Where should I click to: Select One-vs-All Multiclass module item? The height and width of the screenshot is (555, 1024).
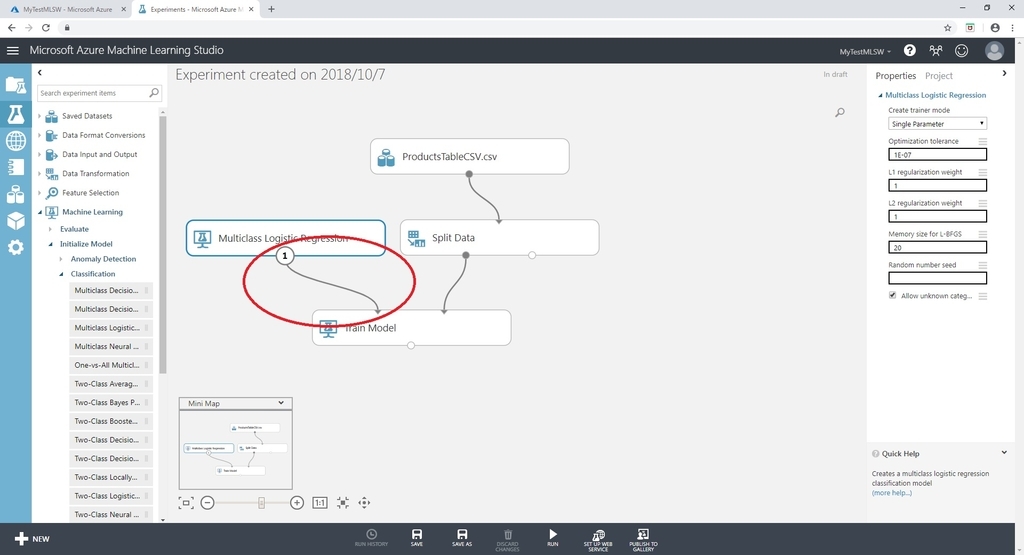tap(110, 365)
